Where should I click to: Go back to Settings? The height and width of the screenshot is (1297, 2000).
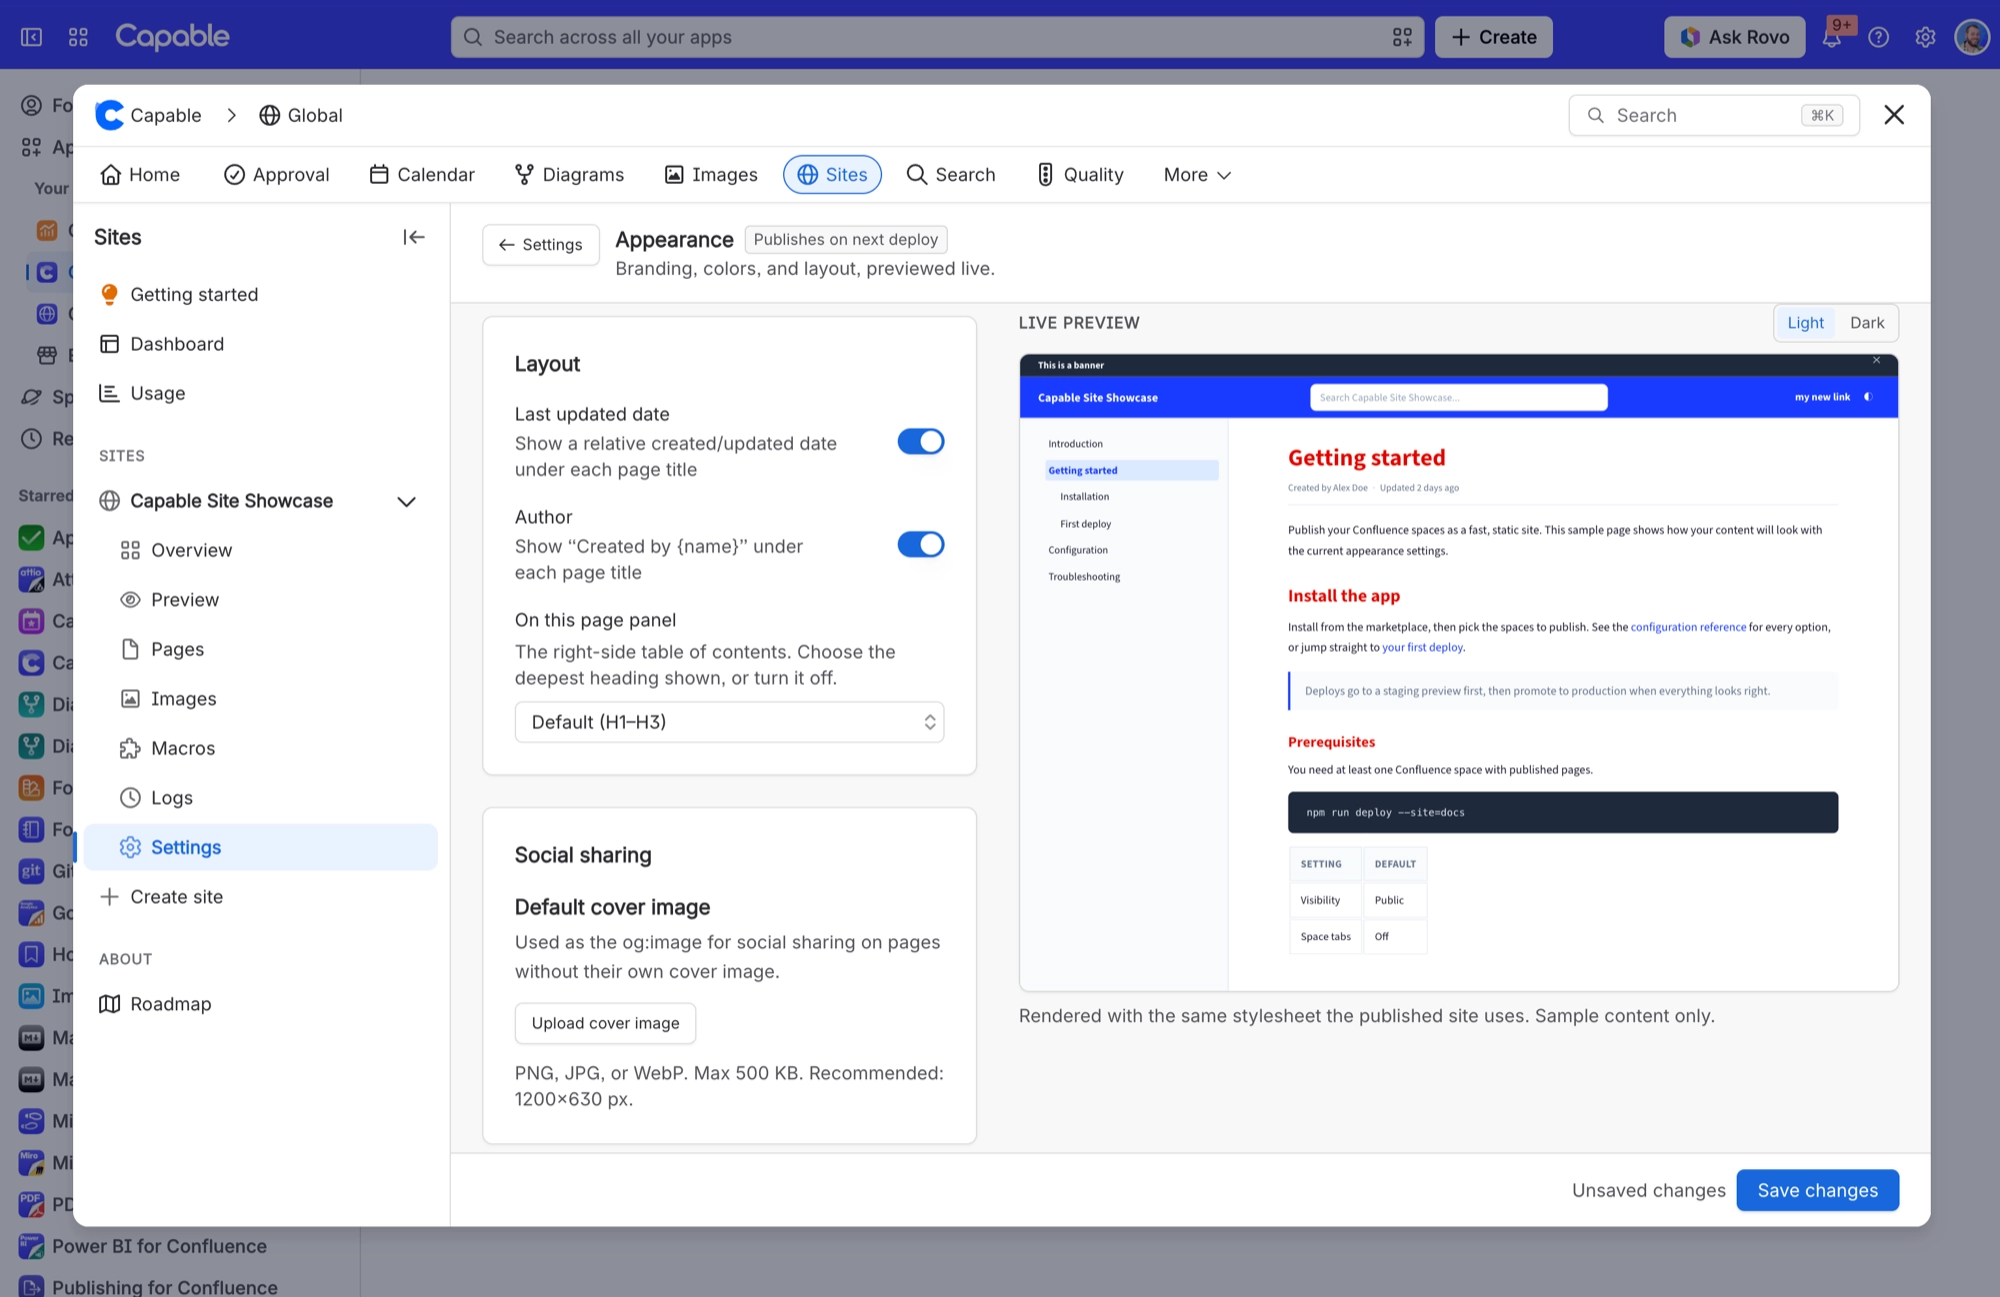(541, 245)
